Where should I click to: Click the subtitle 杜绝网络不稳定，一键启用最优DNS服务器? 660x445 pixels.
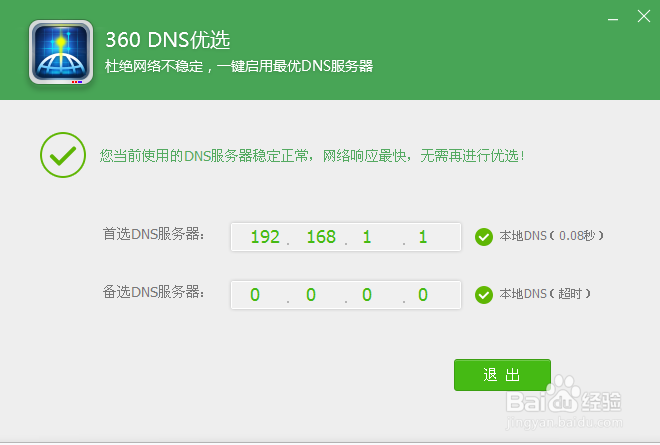click(x=239, y=66)
